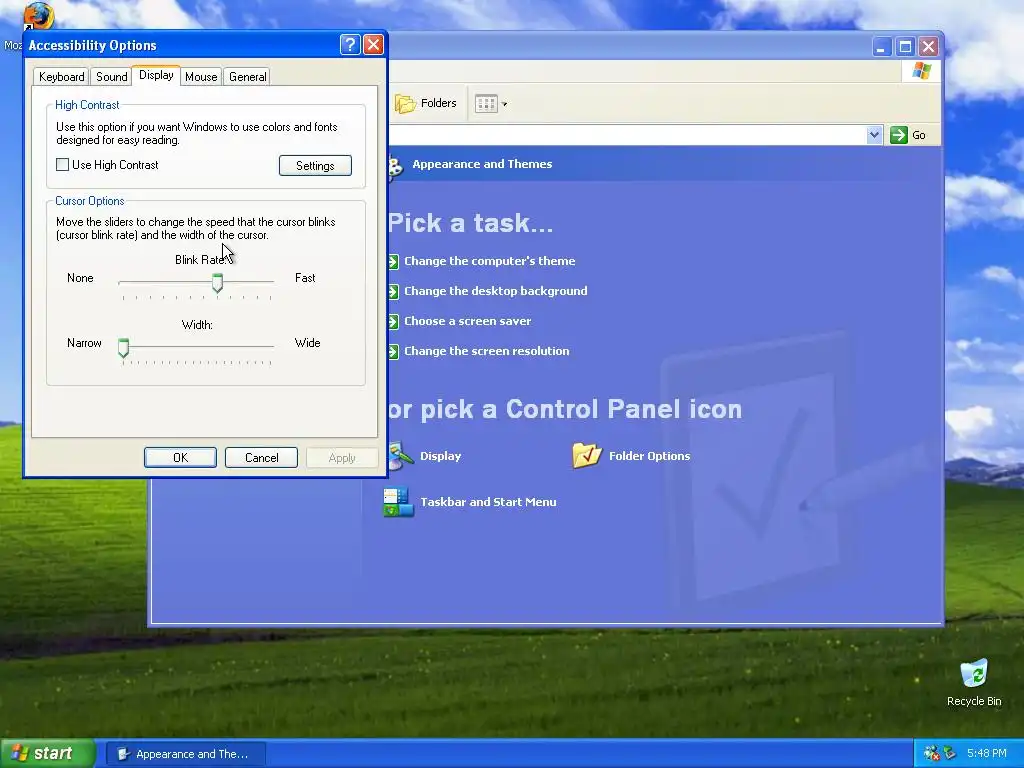Select the Display tab
1024x768 pixels.
tap(156, 75)
